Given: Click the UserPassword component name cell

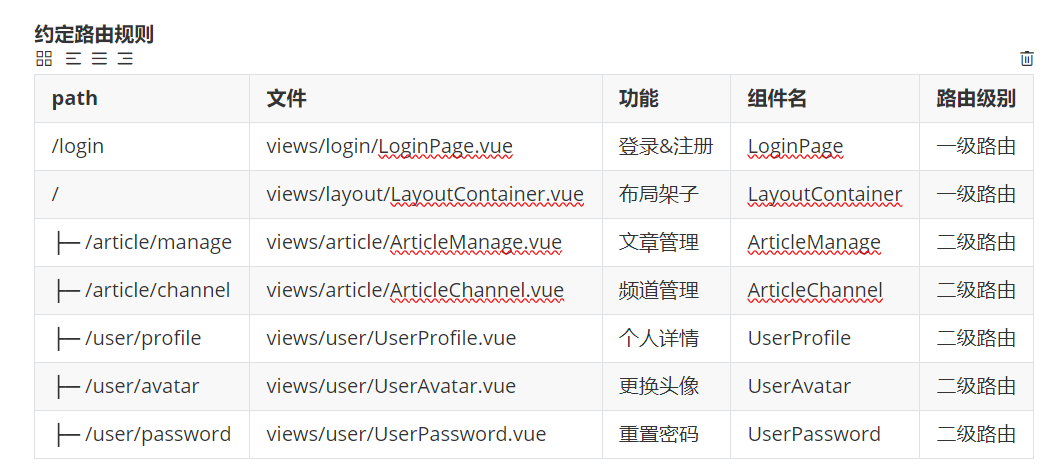Looking at the screenshot, I should point(825,434).
